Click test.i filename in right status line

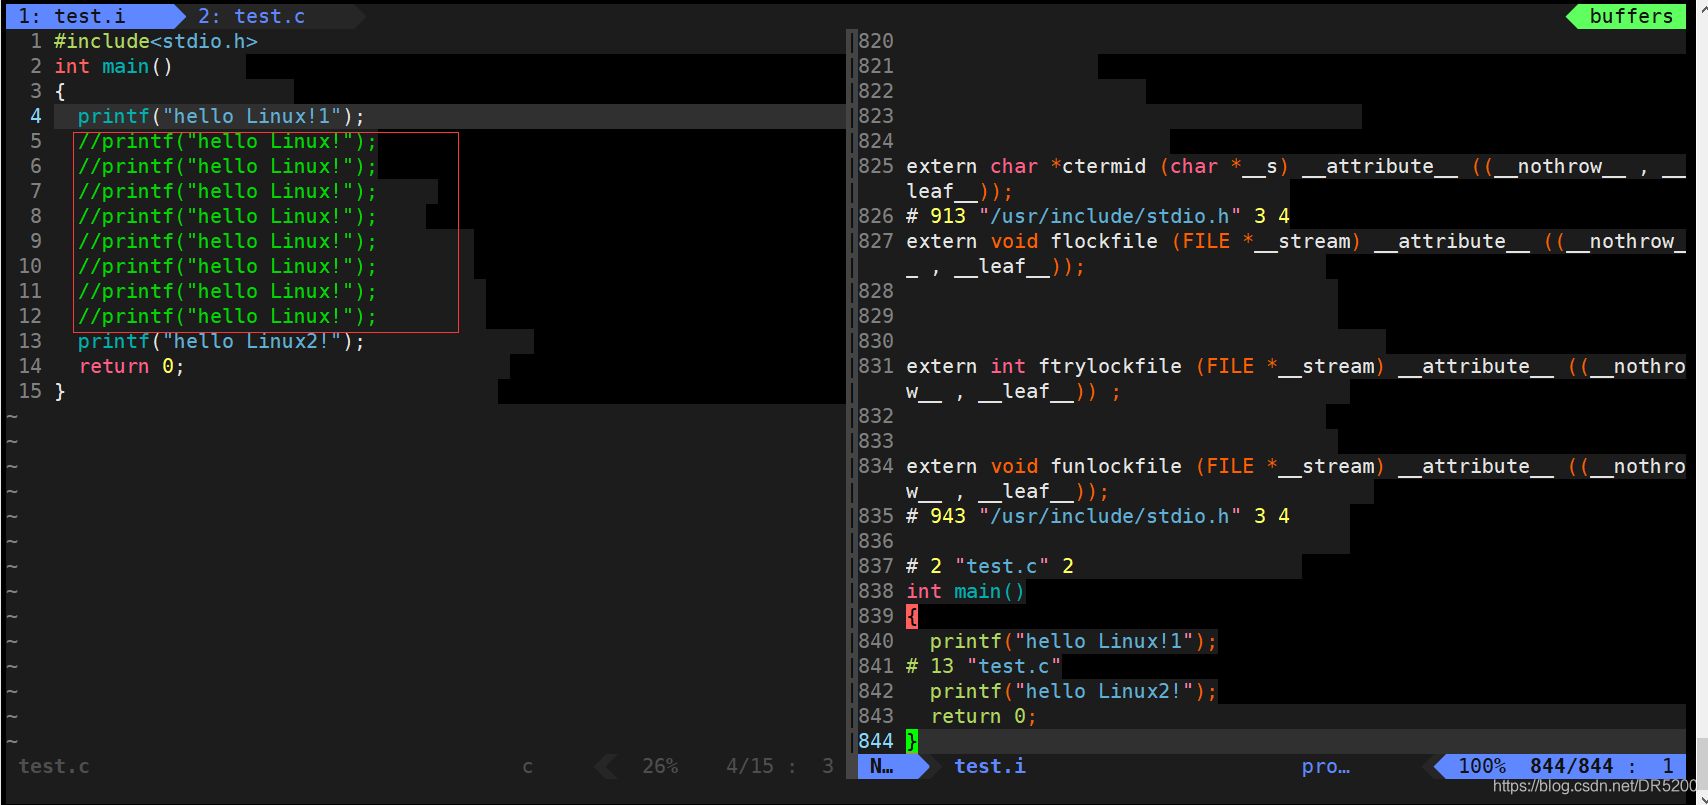[x=990, y=766]
